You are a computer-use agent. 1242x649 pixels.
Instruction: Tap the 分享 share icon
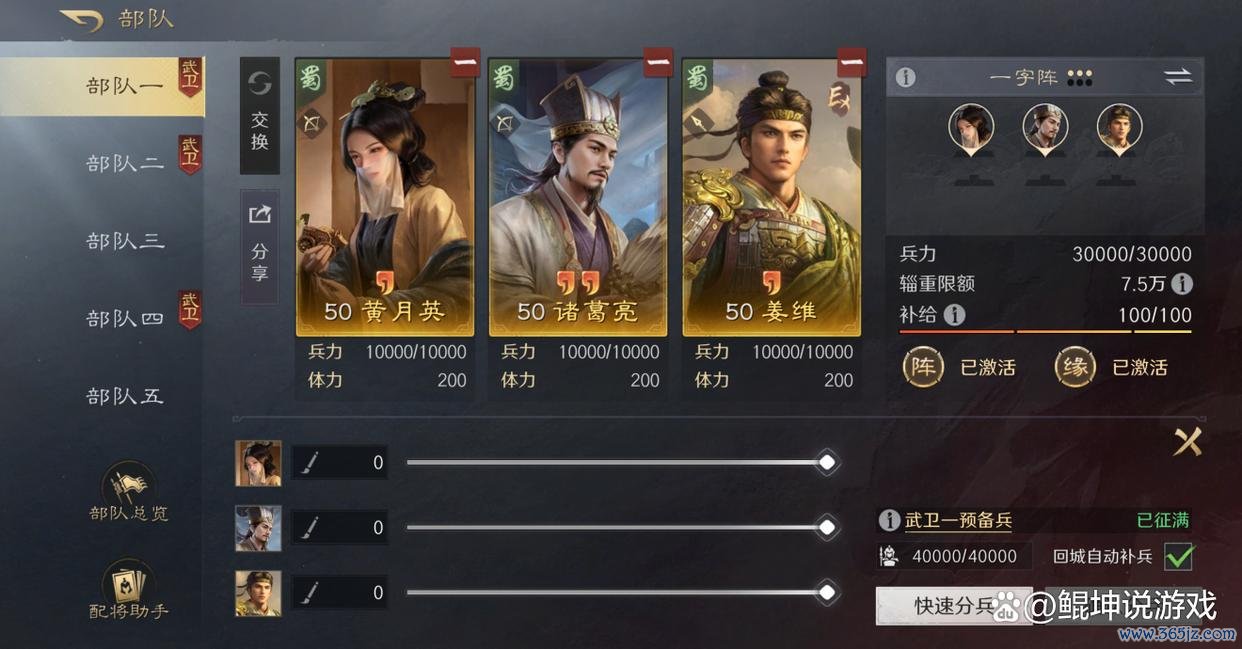(x=260, y=245)
